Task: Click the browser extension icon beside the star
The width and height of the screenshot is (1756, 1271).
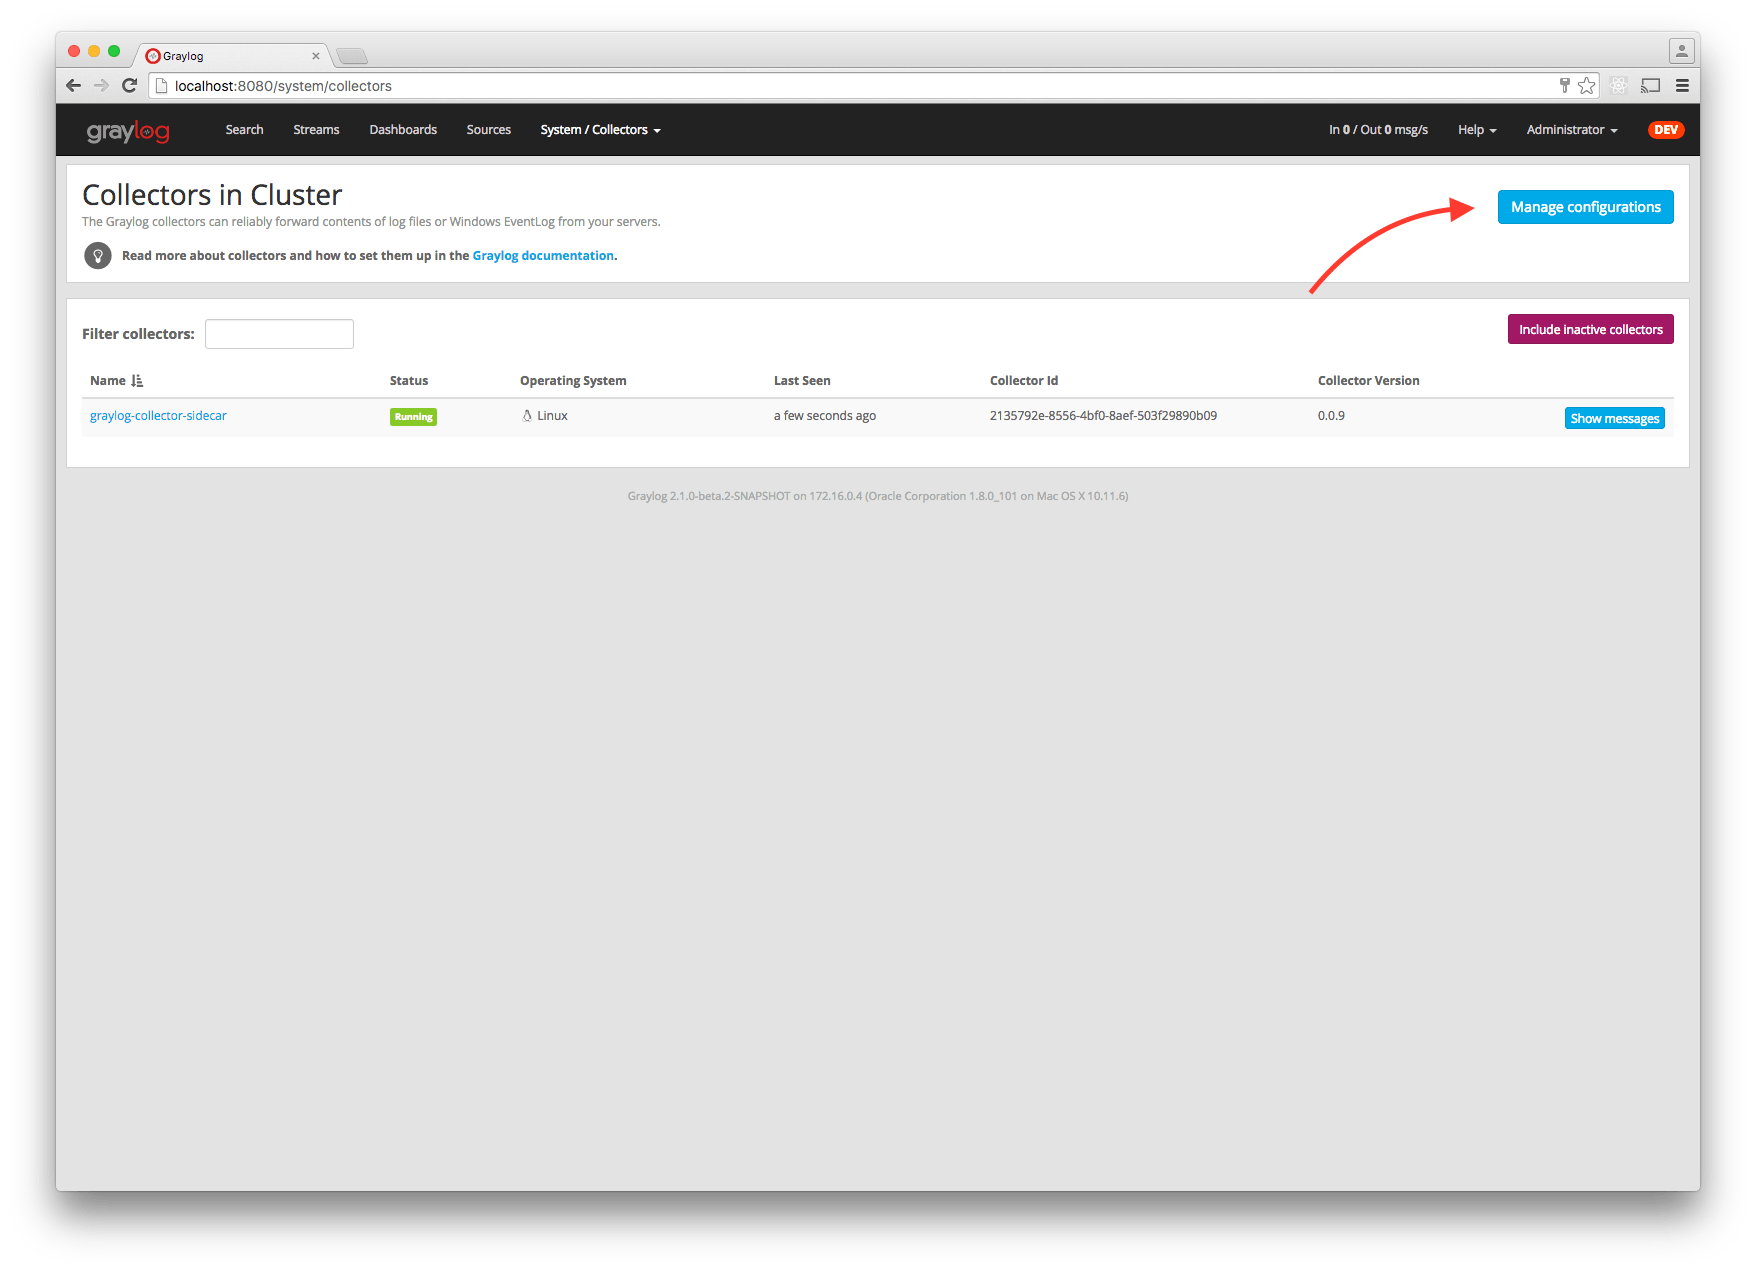Action: 1619,86
